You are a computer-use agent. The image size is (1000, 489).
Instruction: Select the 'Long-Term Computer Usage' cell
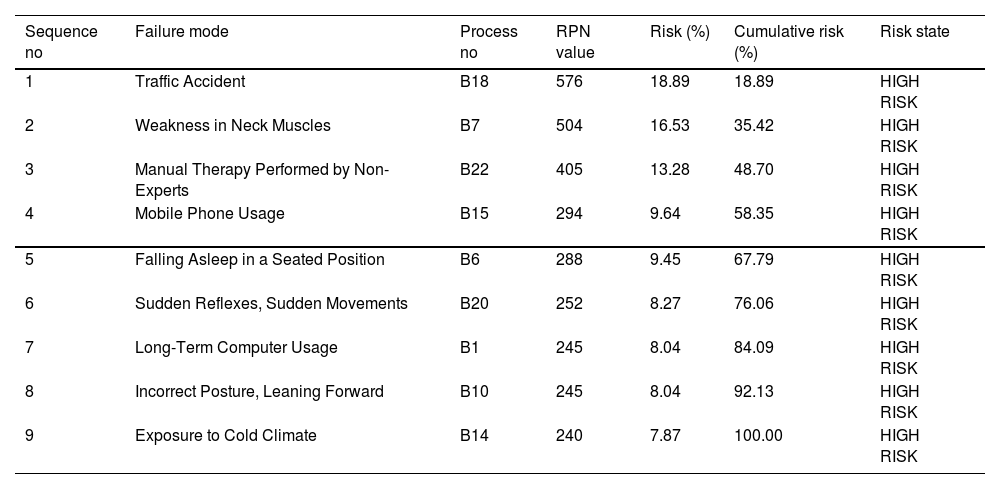pos(236,347)
